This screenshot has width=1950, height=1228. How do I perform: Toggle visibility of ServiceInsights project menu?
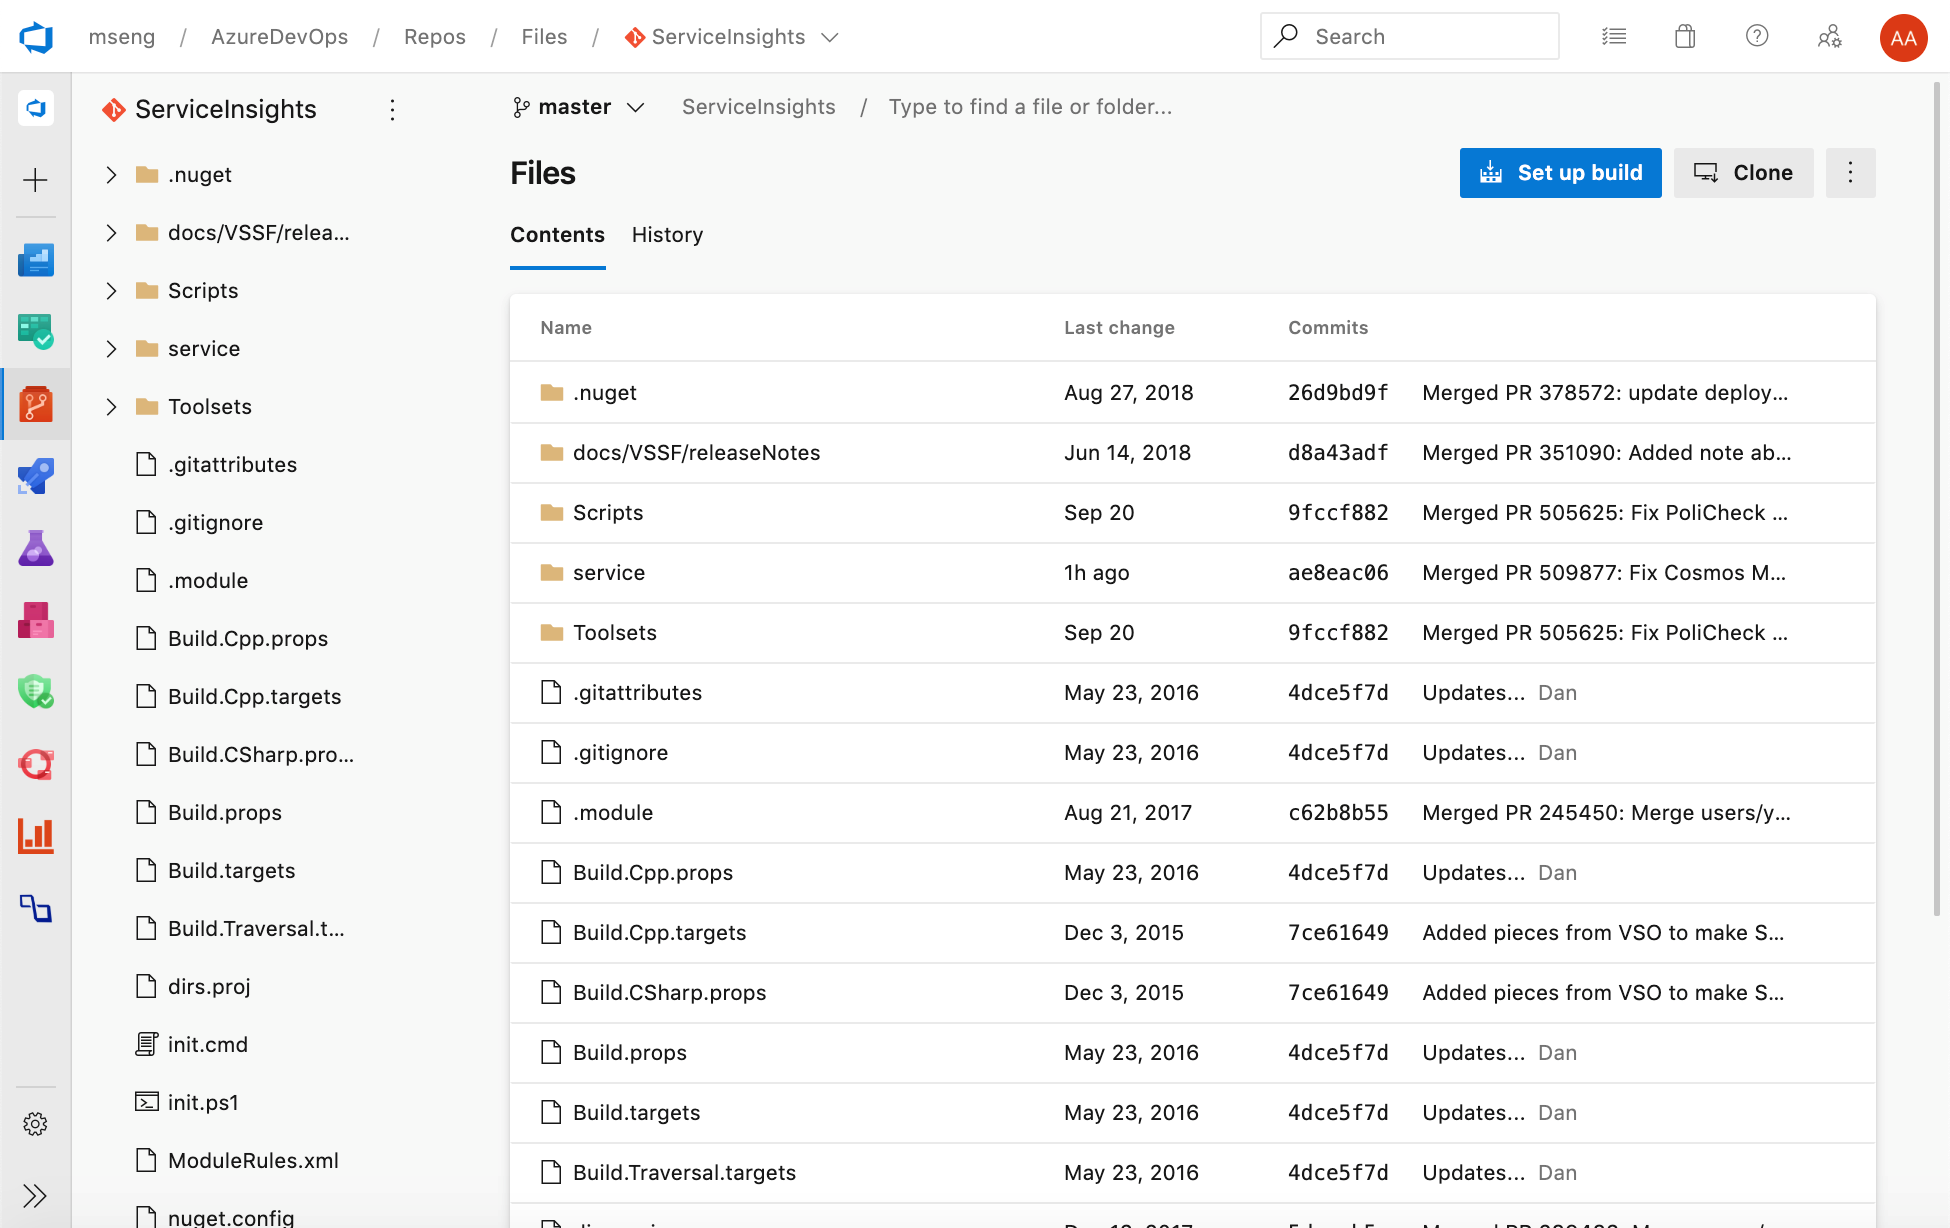coord(393,109)
